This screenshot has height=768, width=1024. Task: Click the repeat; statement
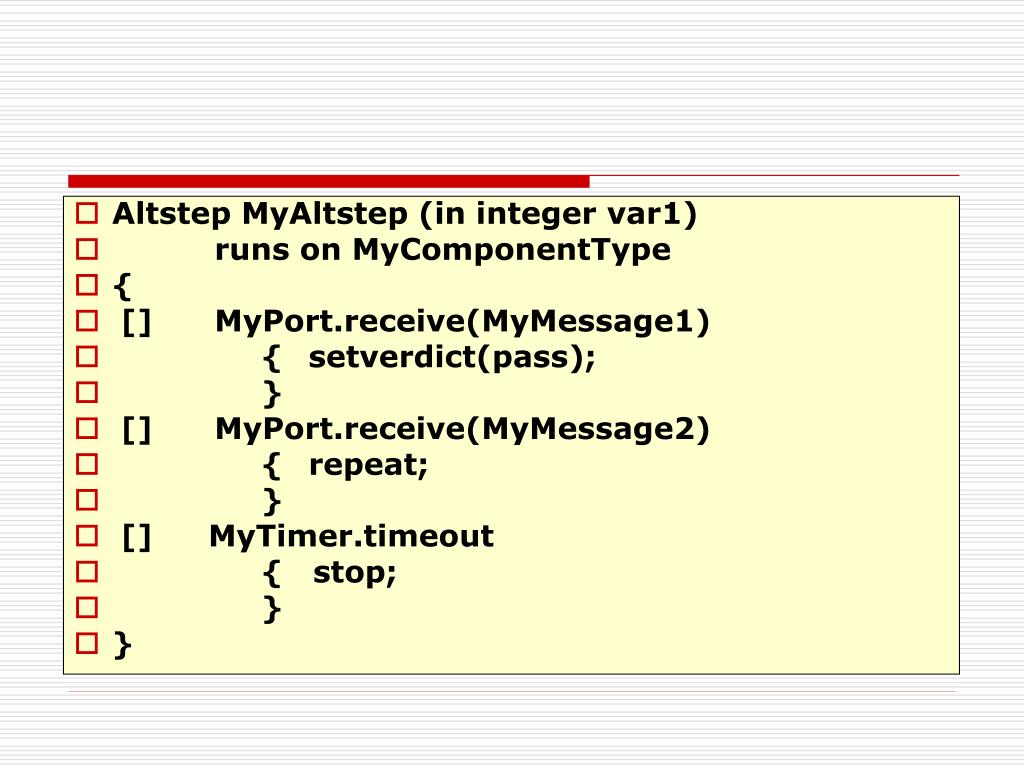click(x=368, y=466)
